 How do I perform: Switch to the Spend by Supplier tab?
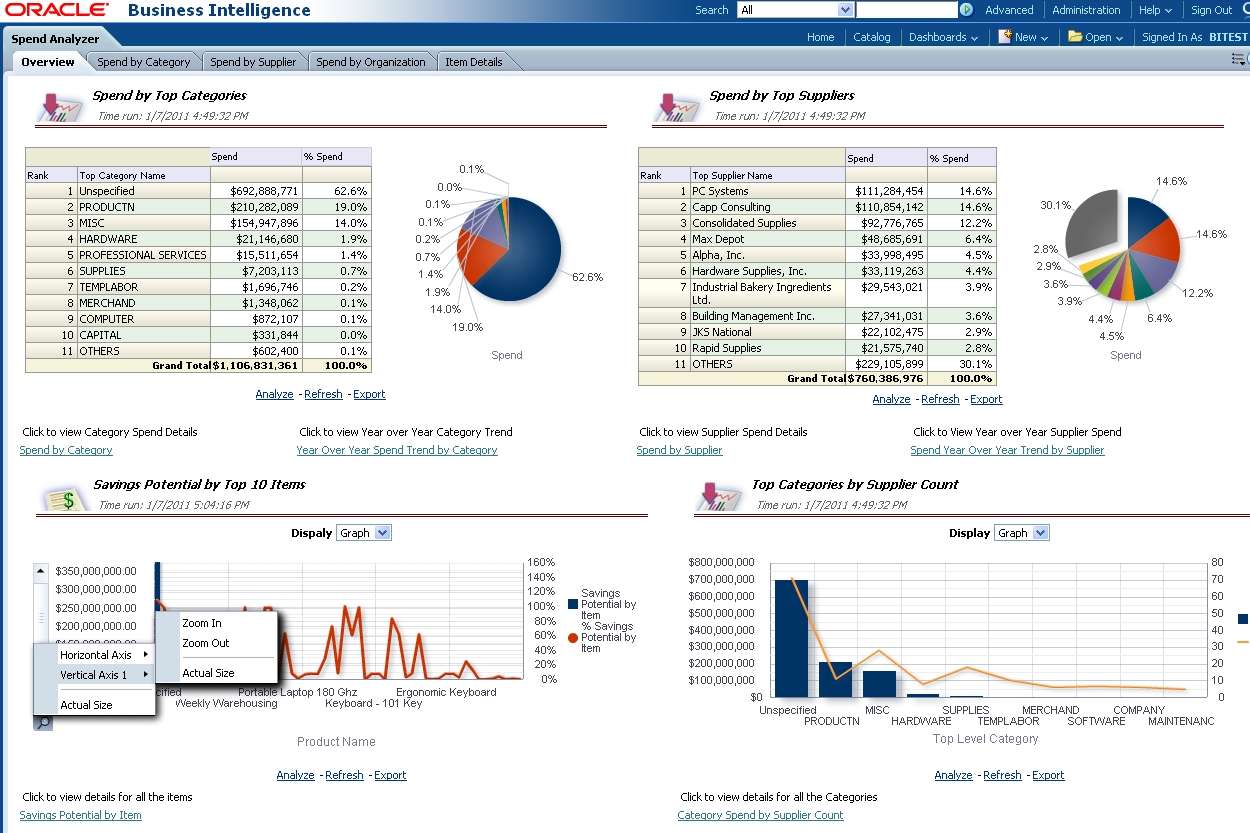[x=253, y=62]
